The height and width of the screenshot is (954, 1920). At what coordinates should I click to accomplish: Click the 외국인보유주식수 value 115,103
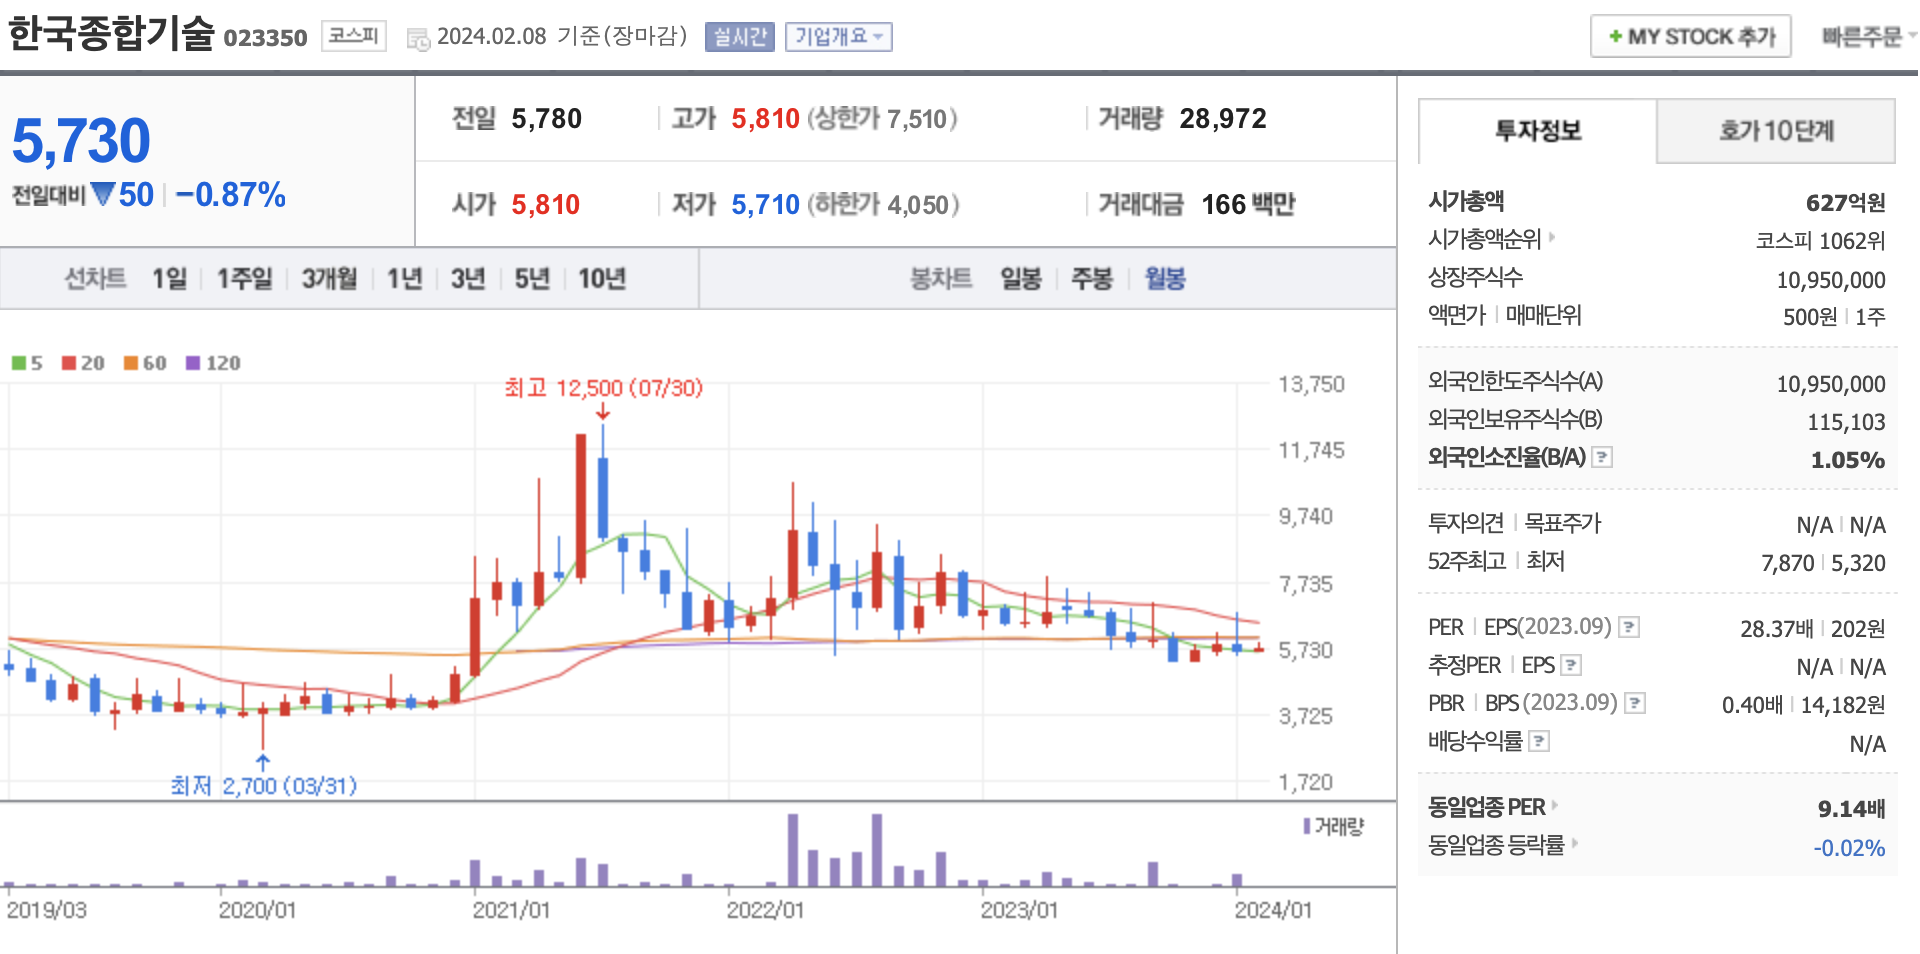pos(1846,422)
